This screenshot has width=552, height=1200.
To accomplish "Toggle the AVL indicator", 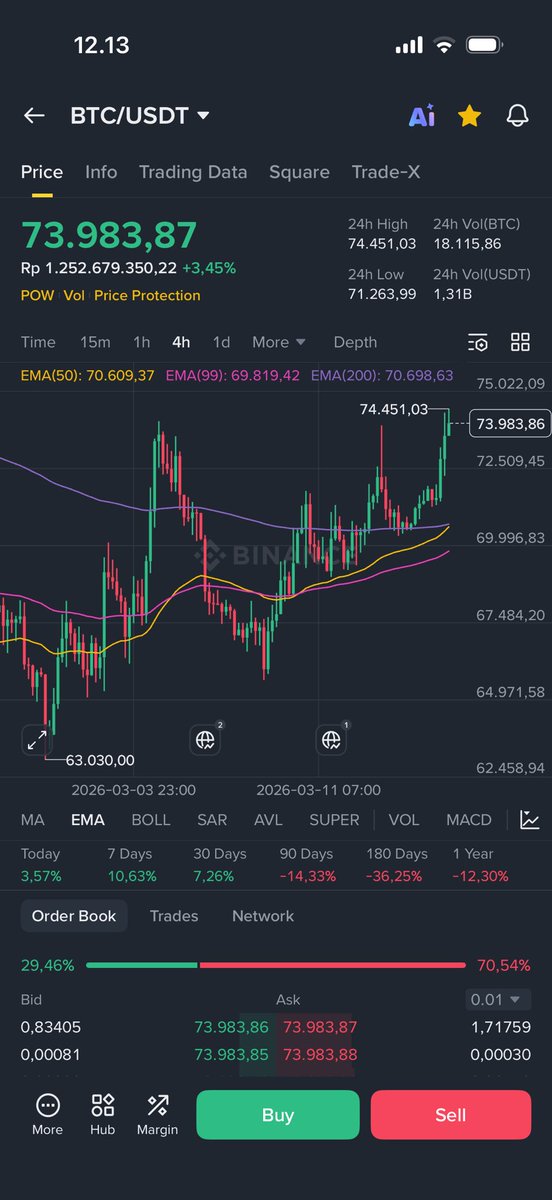I will [x=268, y=820].
